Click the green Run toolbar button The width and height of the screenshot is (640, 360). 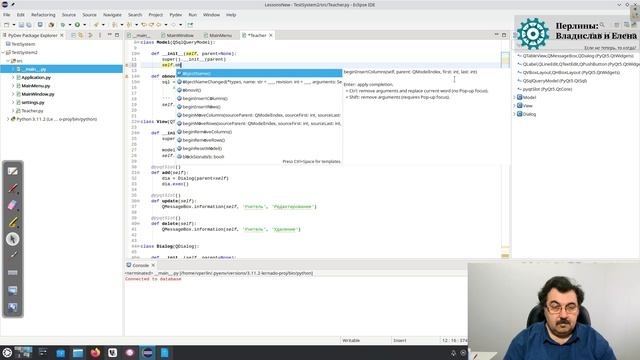click(77, 25)
